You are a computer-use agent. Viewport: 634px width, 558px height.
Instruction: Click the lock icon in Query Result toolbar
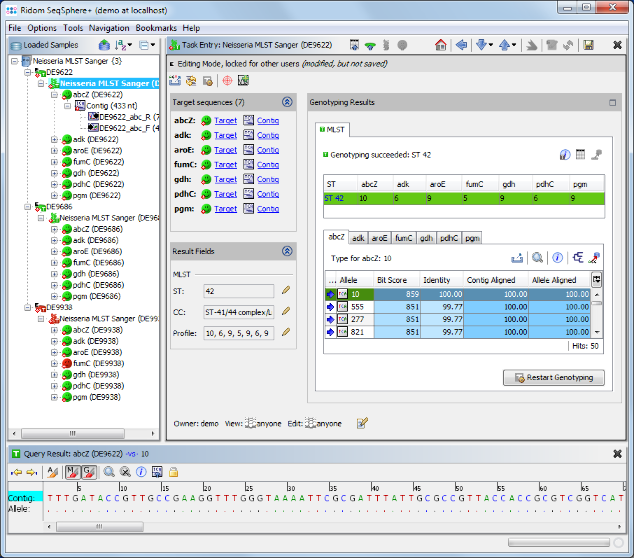tap(173, 471)
